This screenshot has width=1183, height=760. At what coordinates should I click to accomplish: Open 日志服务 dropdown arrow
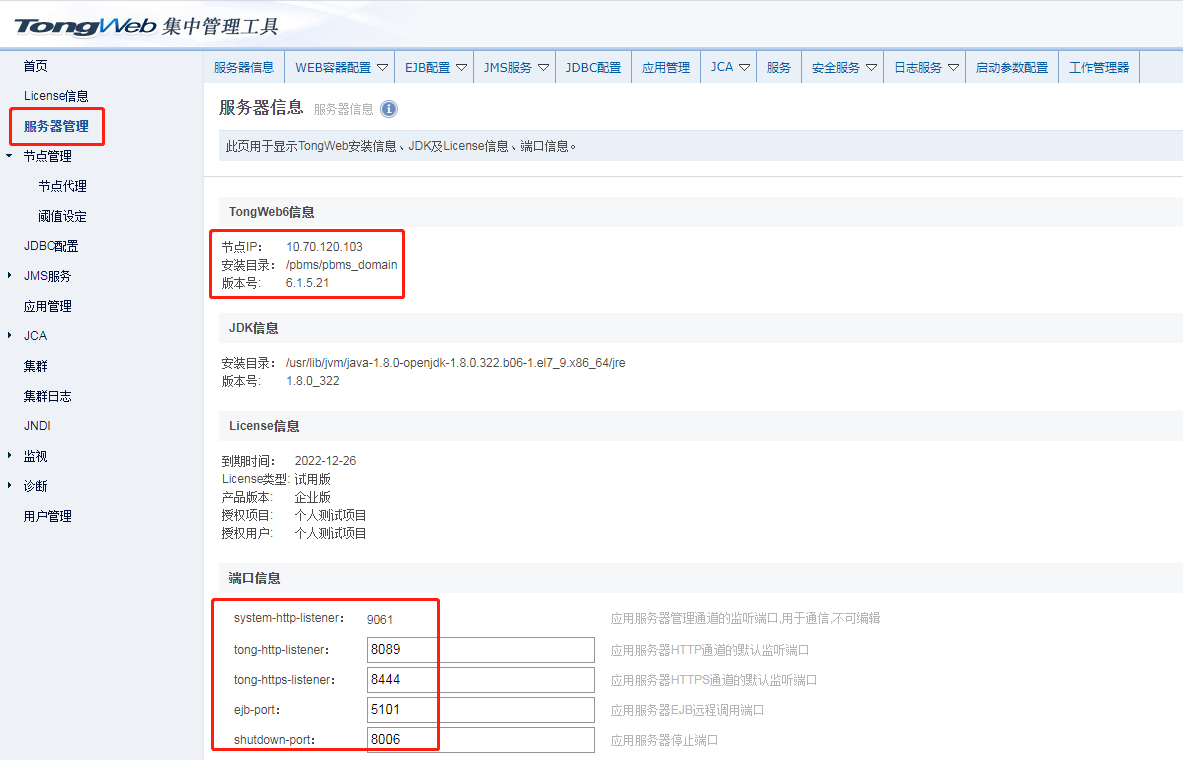954,68
